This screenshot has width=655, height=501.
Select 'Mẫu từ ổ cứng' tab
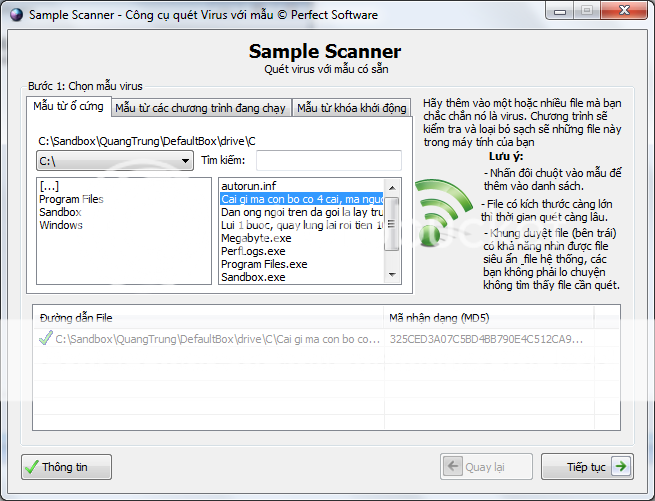pyautogui.click(x=68, y=107)
